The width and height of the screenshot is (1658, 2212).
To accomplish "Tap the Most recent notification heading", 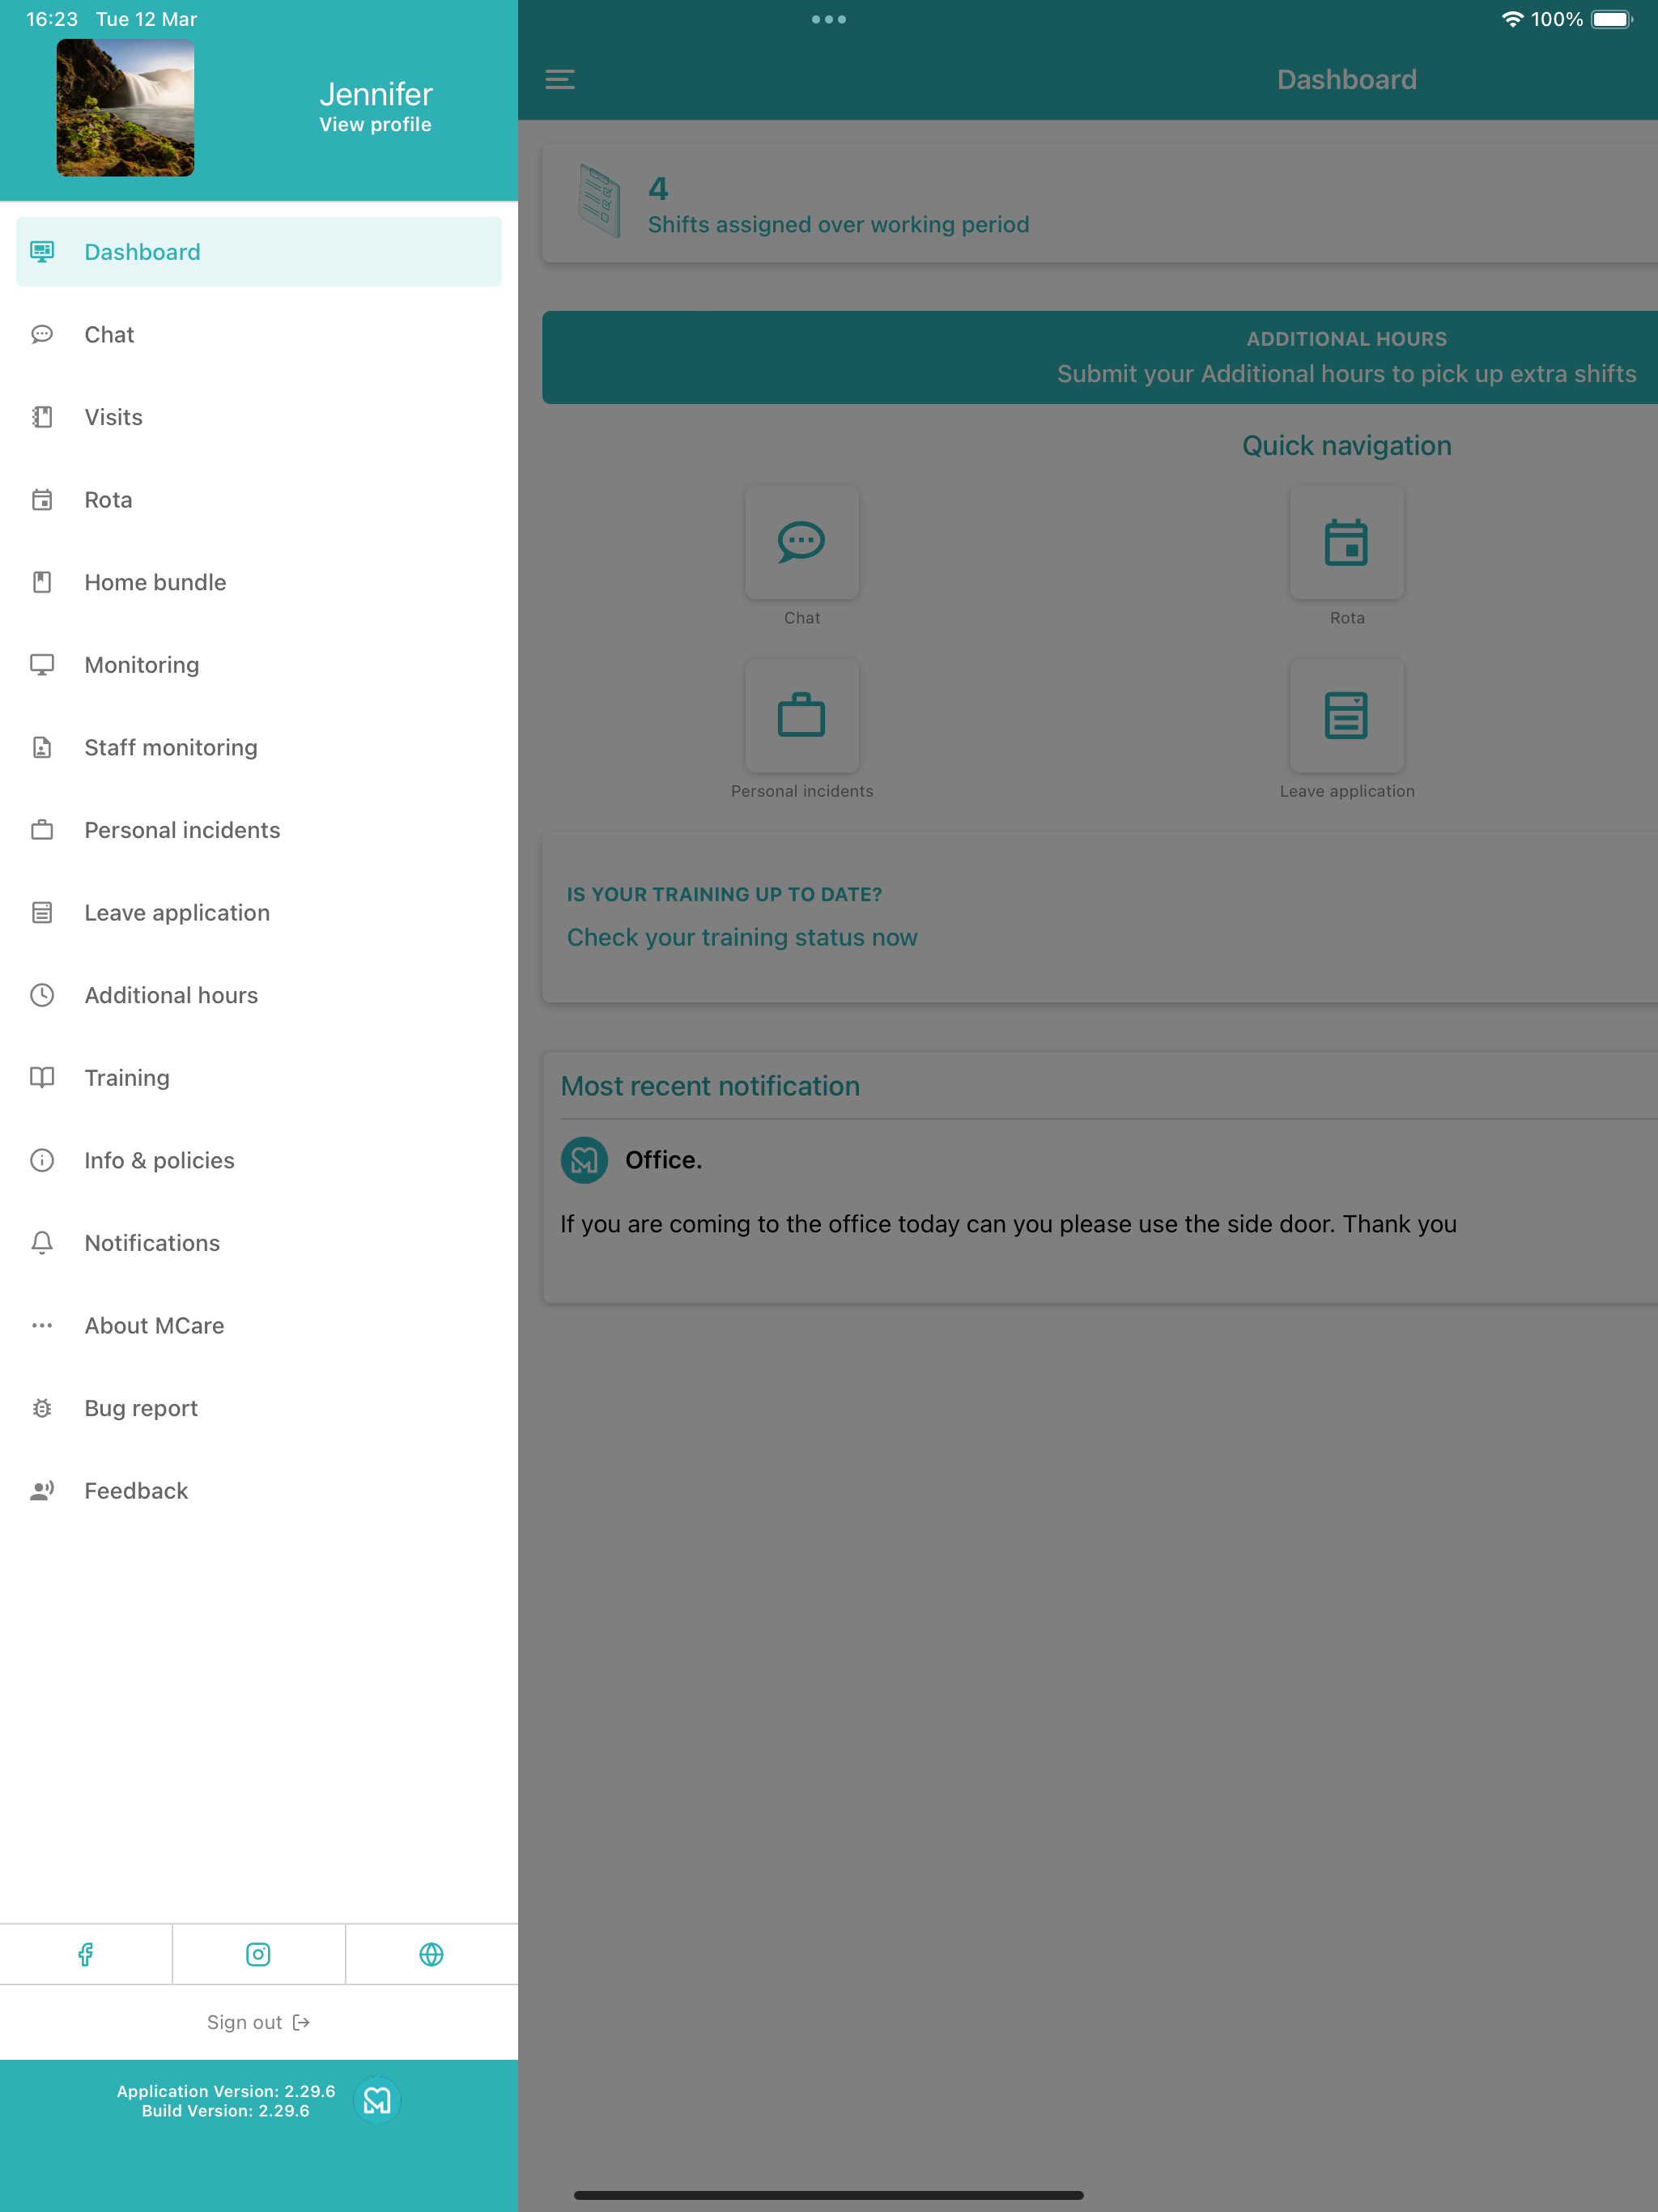I will (710, 1086).
